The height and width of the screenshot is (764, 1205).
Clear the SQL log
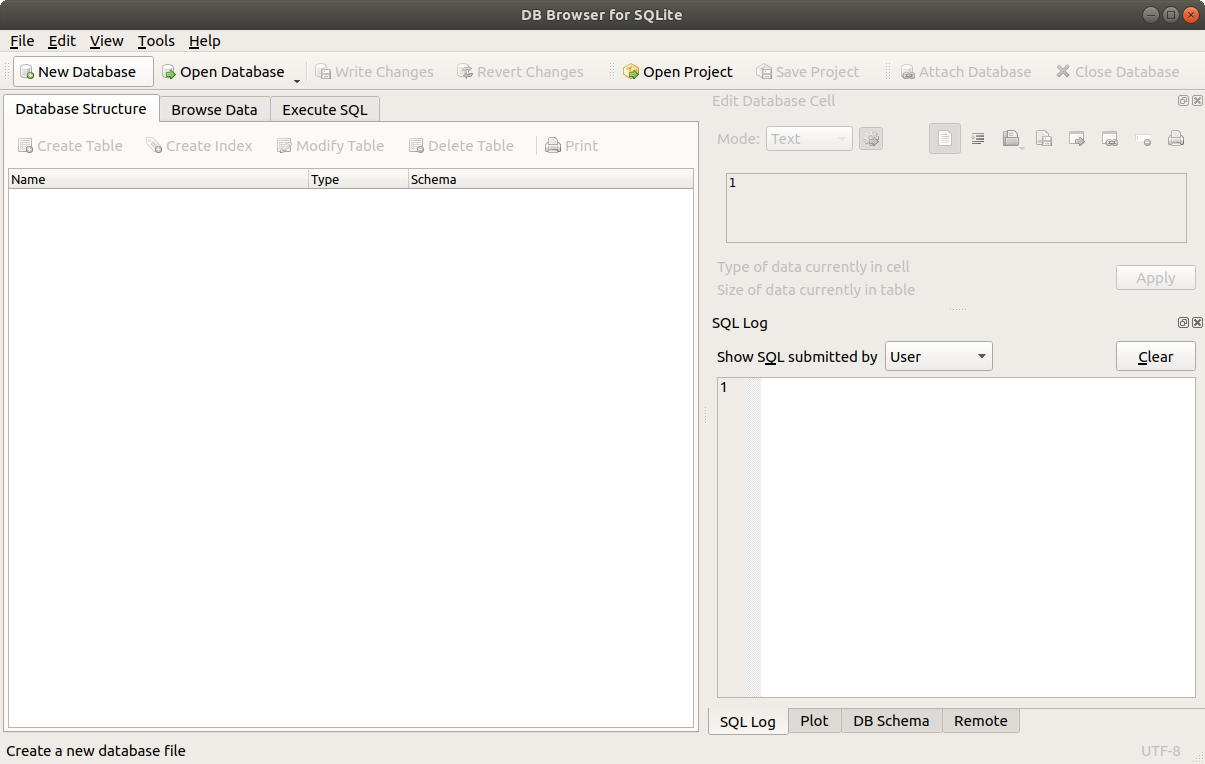1155,356
